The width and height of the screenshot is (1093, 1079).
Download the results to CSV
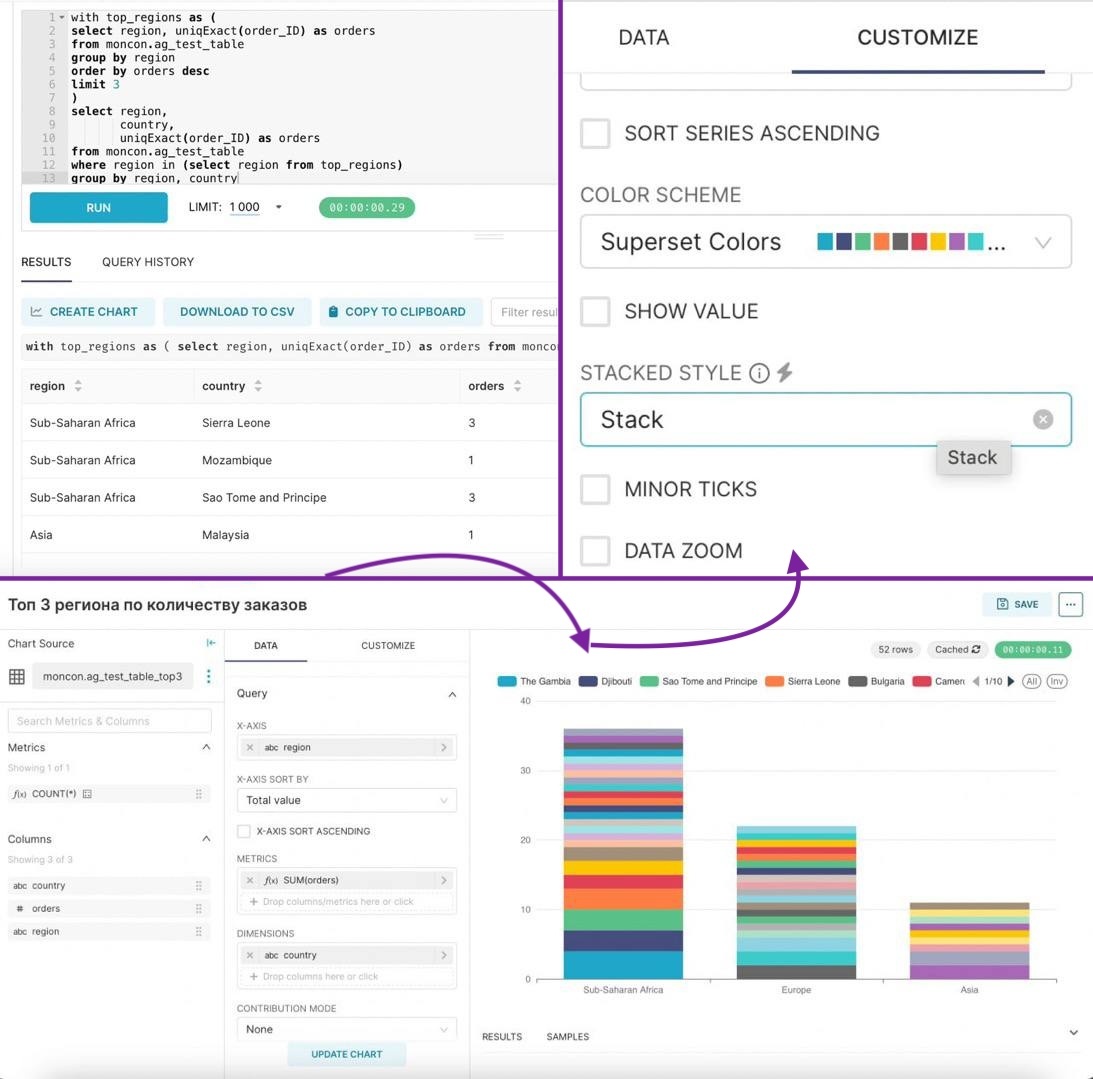(237, 312)
